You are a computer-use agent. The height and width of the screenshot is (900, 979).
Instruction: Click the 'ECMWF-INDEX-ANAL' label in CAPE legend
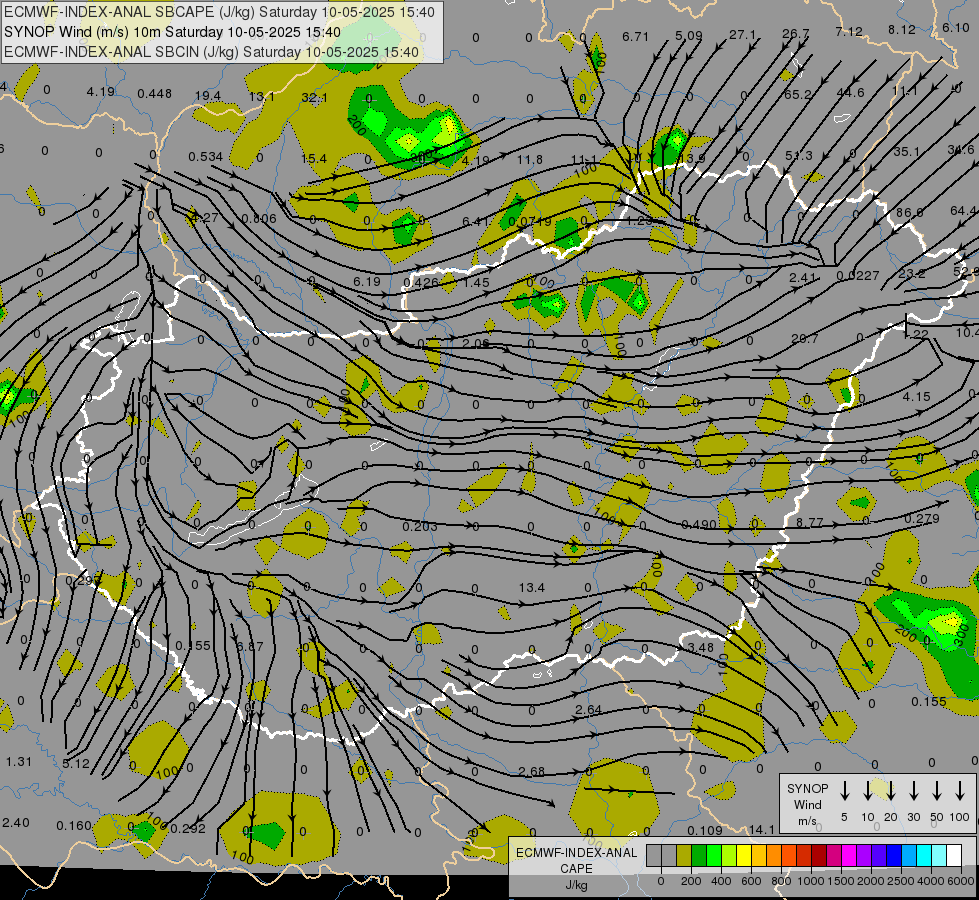click(577, 853)
